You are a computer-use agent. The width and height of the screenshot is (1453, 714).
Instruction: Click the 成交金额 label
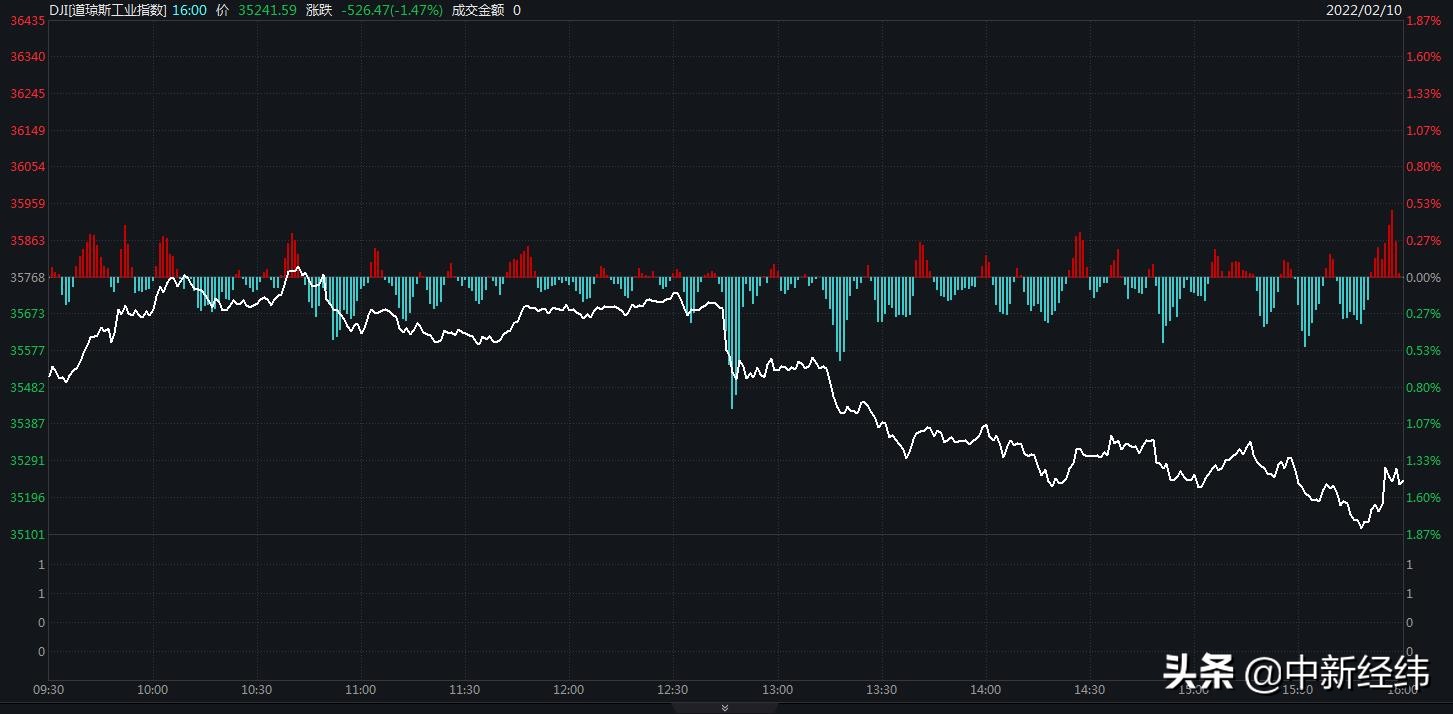pyautogui.click(x=477, y=10)
